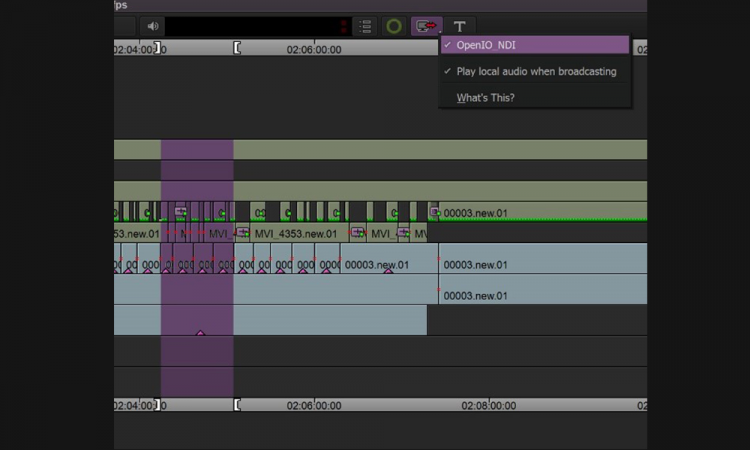
Task: Select the 00003.new.01 clip on second audio track
Action: (x=543, y=289)
